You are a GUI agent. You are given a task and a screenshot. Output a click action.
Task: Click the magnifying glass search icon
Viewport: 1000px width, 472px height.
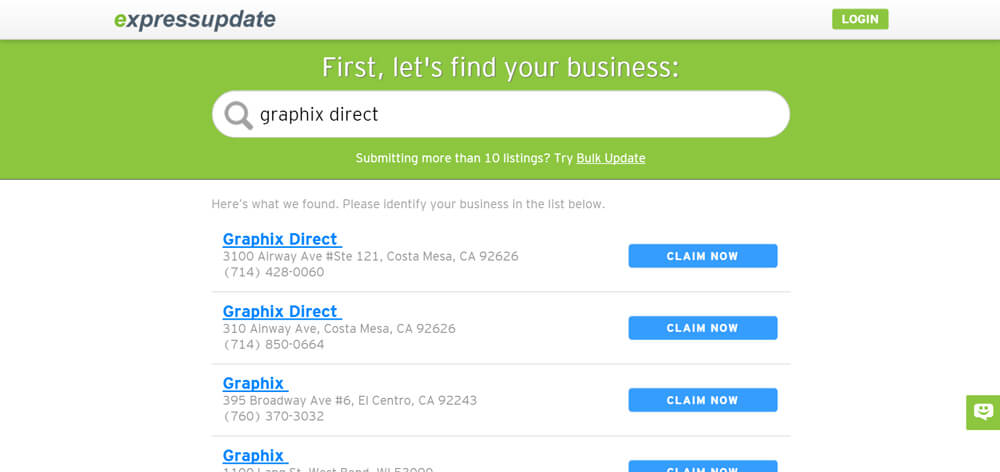click(x=239, y=115)
